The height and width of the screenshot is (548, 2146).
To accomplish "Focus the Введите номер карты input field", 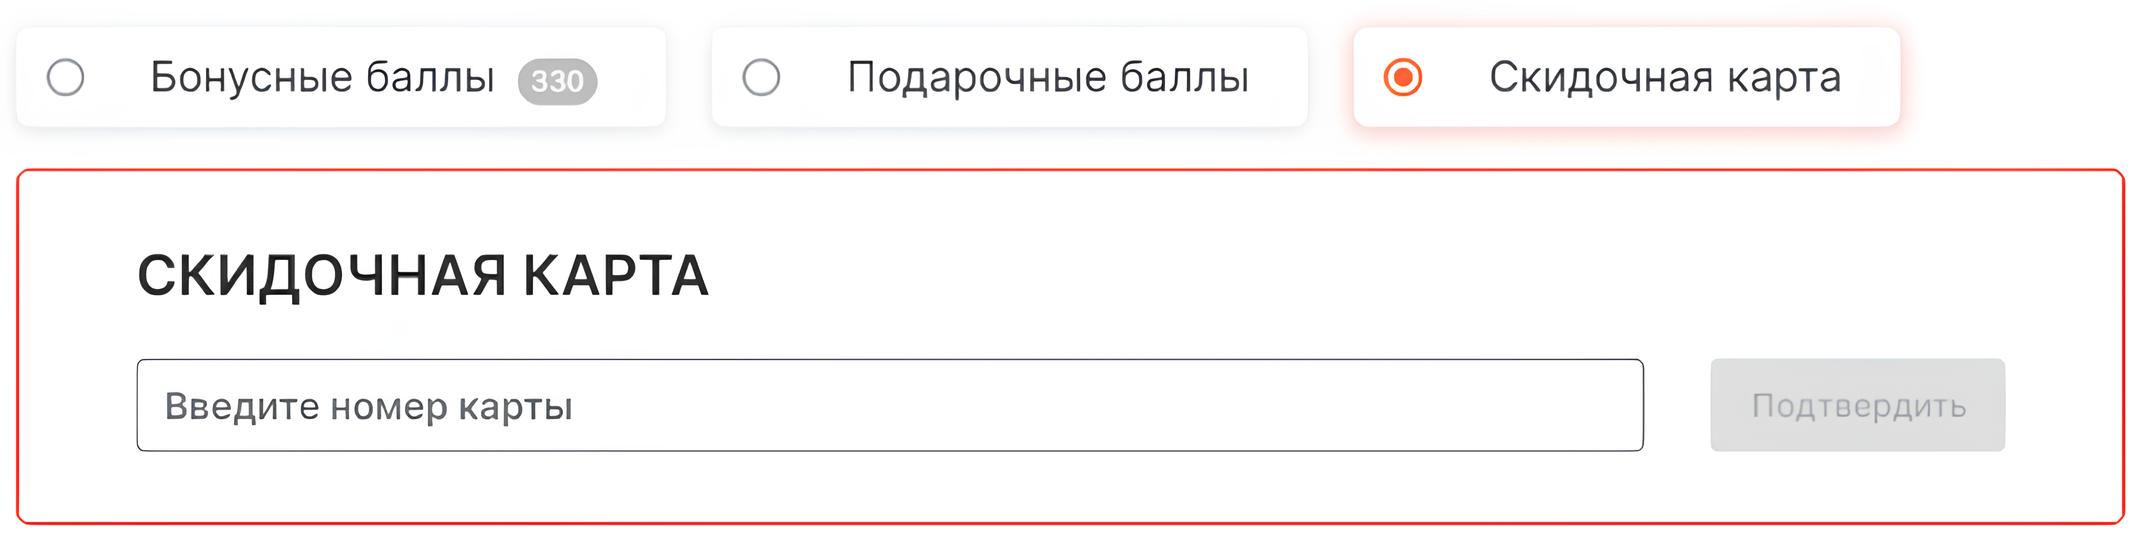I will [889, 405].
